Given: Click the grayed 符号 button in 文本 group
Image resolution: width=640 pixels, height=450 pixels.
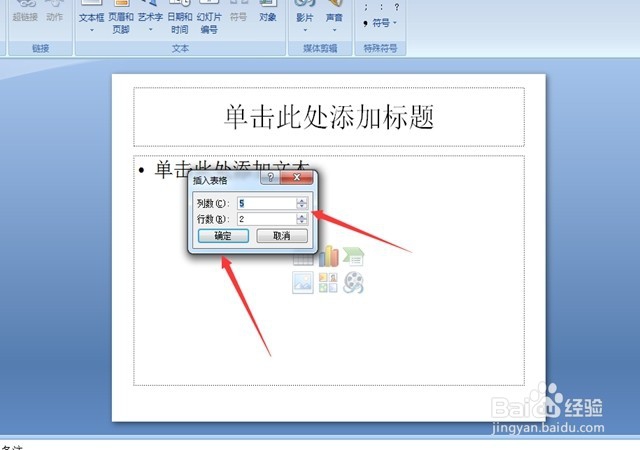Looking at the screenshot, I should [238, 12].
